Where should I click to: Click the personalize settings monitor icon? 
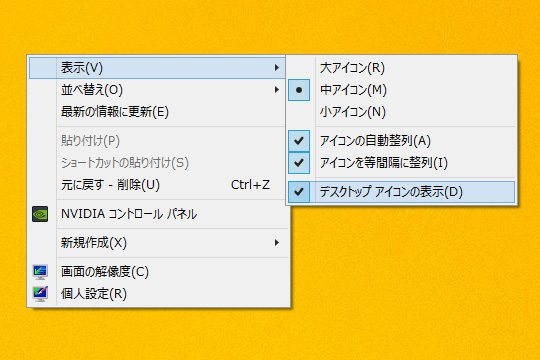40,294
